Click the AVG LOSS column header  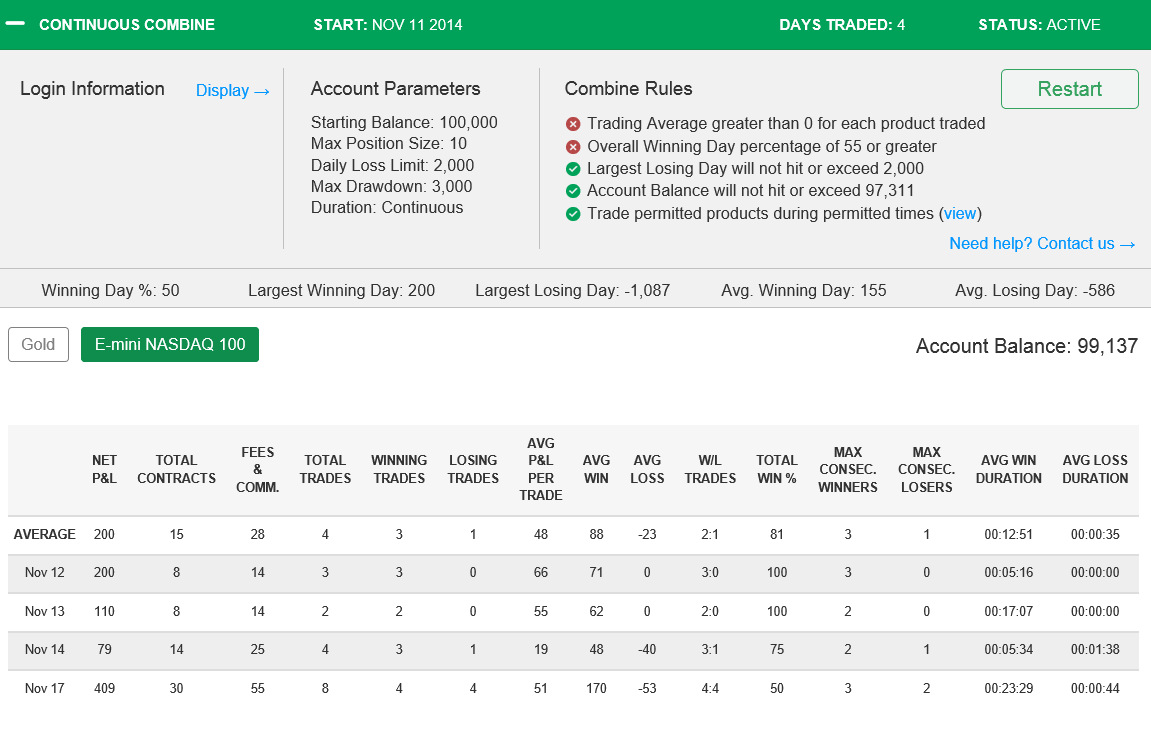(647, 469)
